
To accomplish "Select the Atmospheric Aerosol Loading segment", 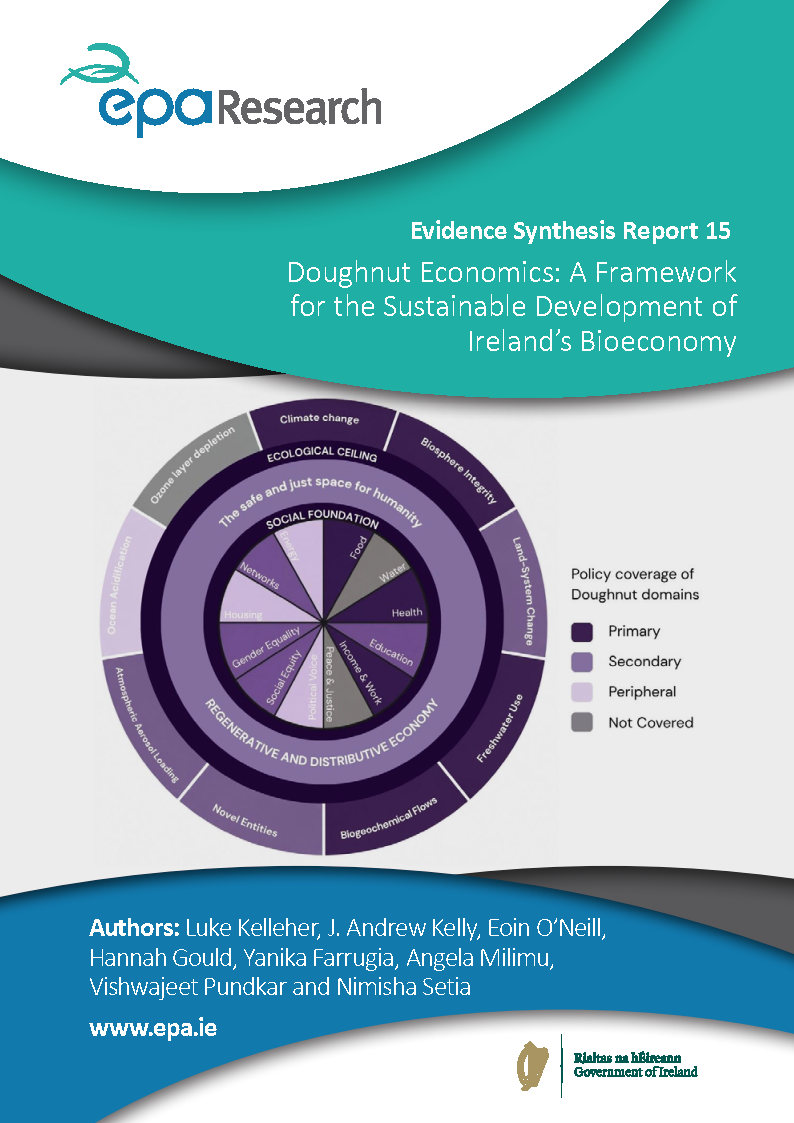I will click(149, 725).
